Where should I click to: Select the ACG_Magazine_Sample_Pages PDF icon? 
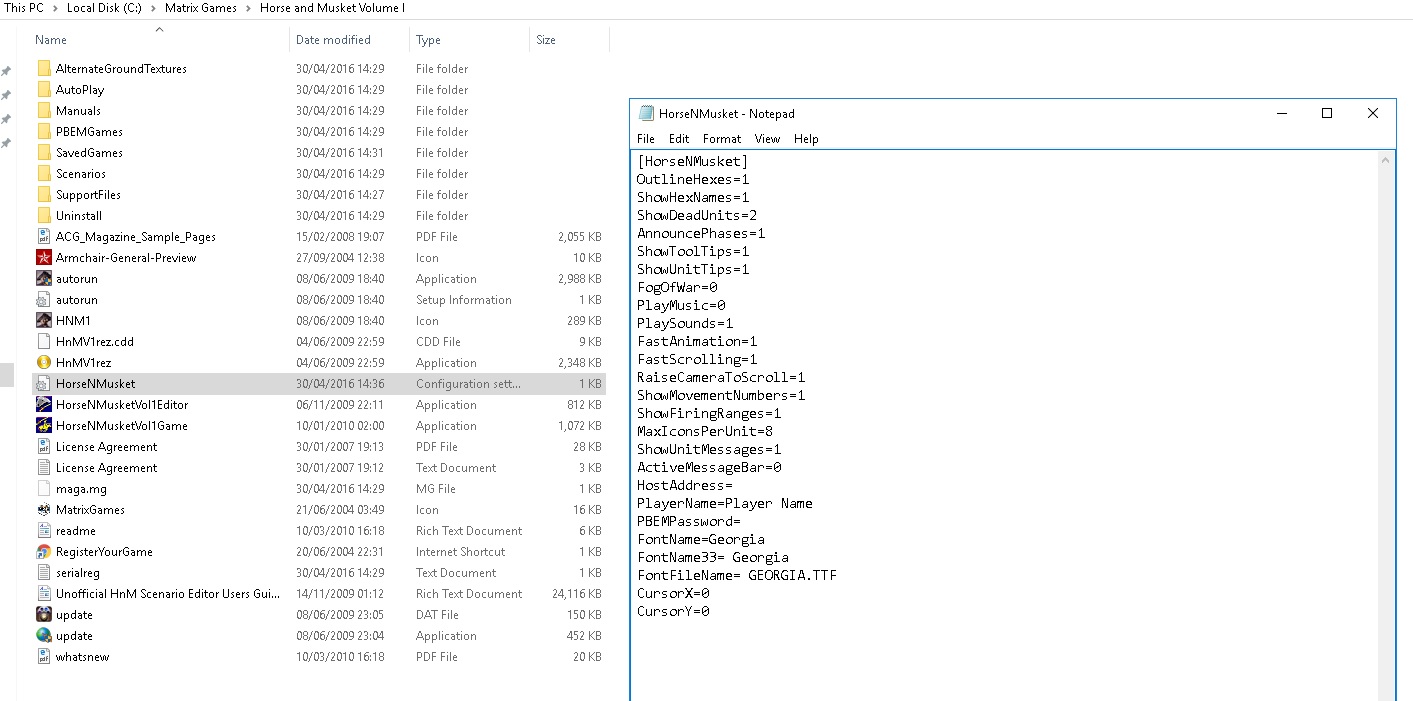(44, 237)
